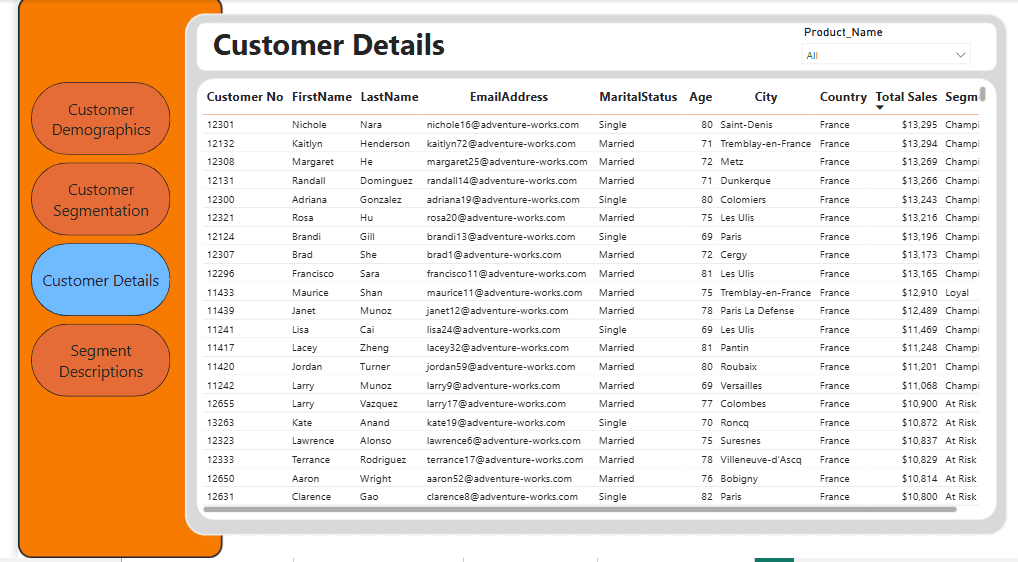Sort by City column header
The image size is (1018, 562).
(x=765, y=97)
